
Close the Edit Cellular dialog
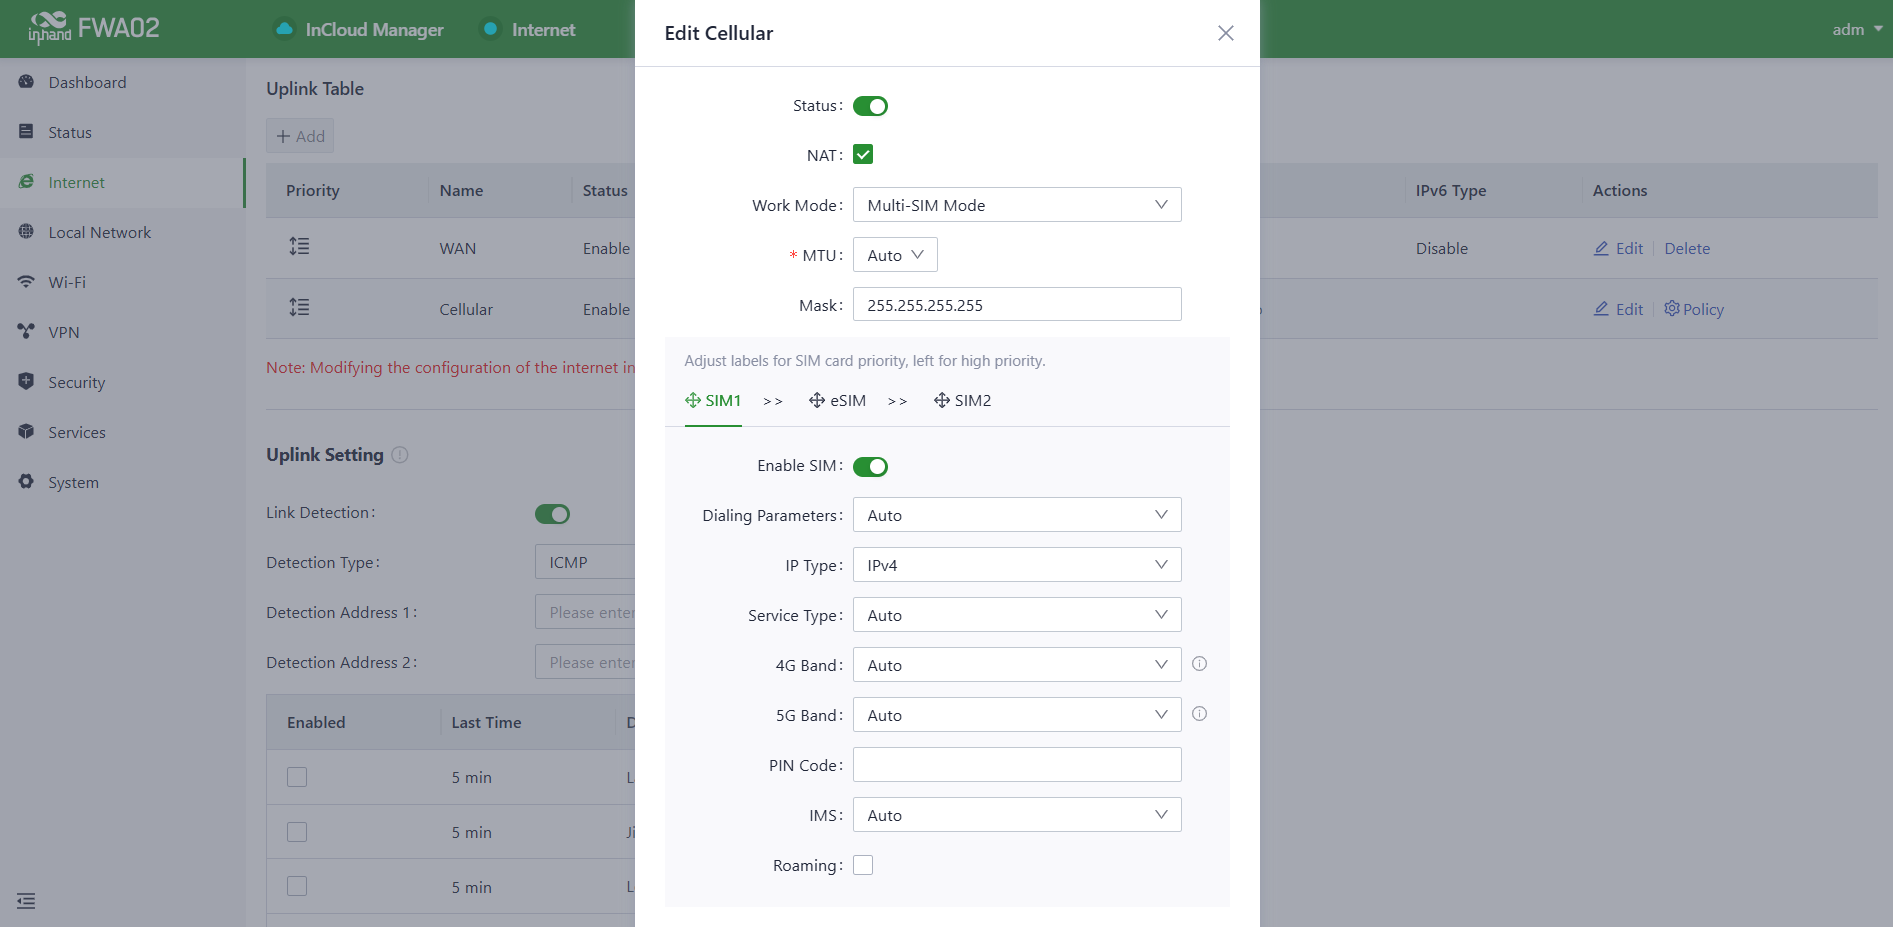[1225, 33]
